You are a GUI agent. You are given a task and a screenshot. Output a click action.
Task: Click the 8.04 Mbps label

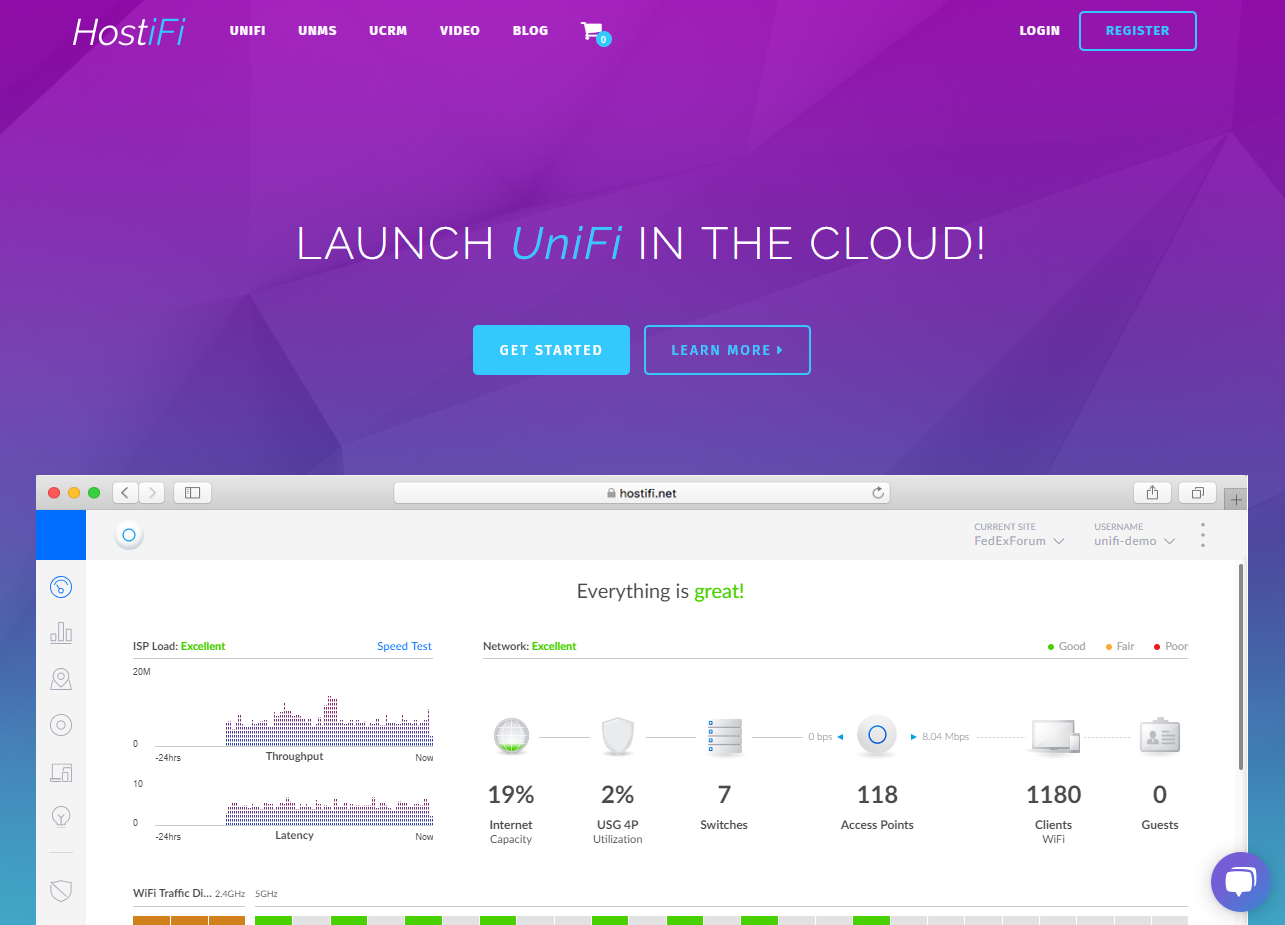(945, 737)
